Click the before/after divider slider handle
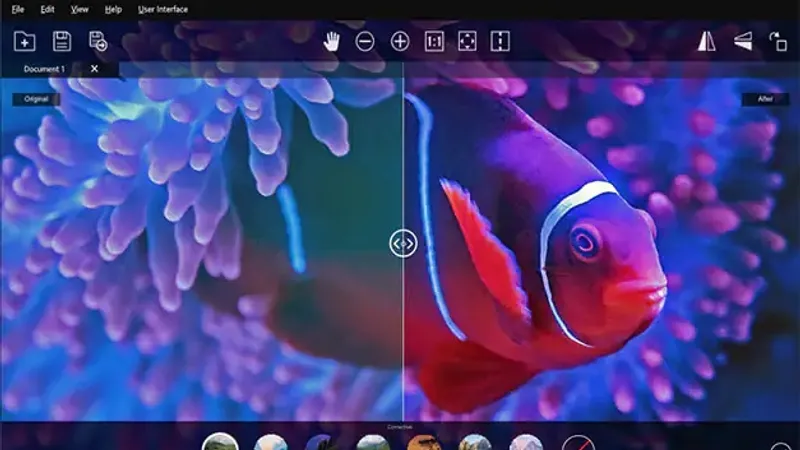The width and height of the screenshot is (800, 450). (x=403, y=242)
